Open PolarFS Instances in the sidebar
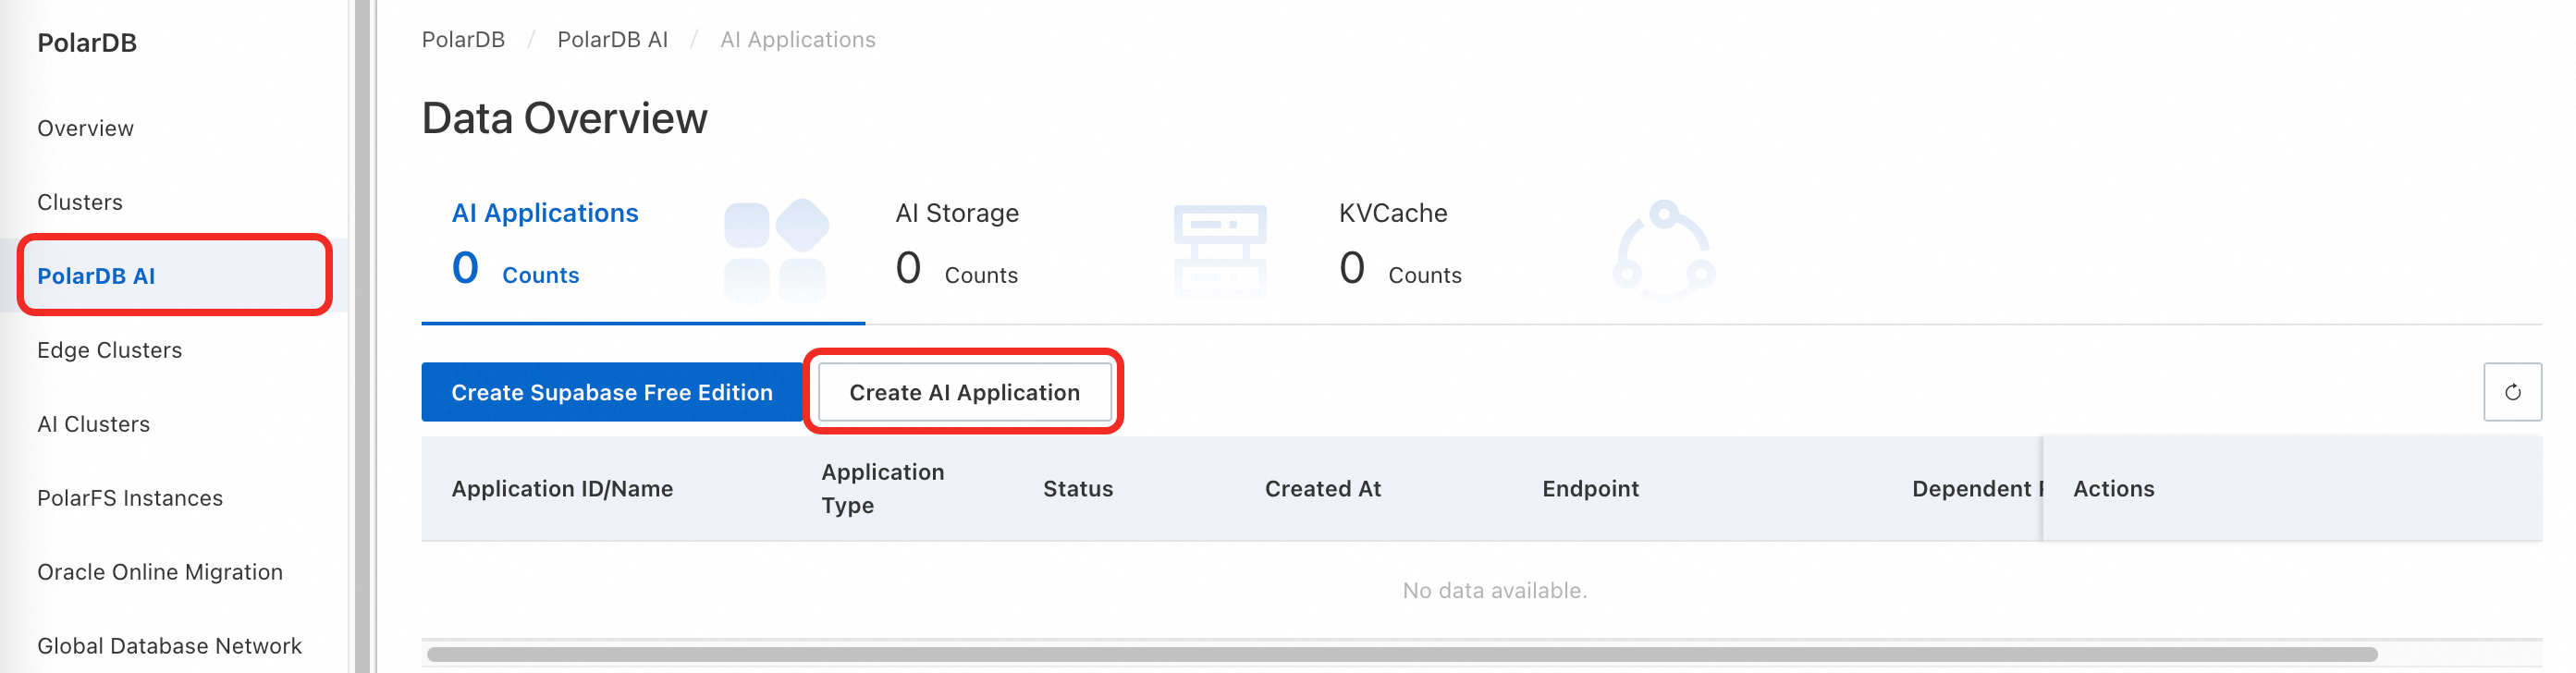The width and height of the screenshot is (2576, 673). tap(130, 498)
